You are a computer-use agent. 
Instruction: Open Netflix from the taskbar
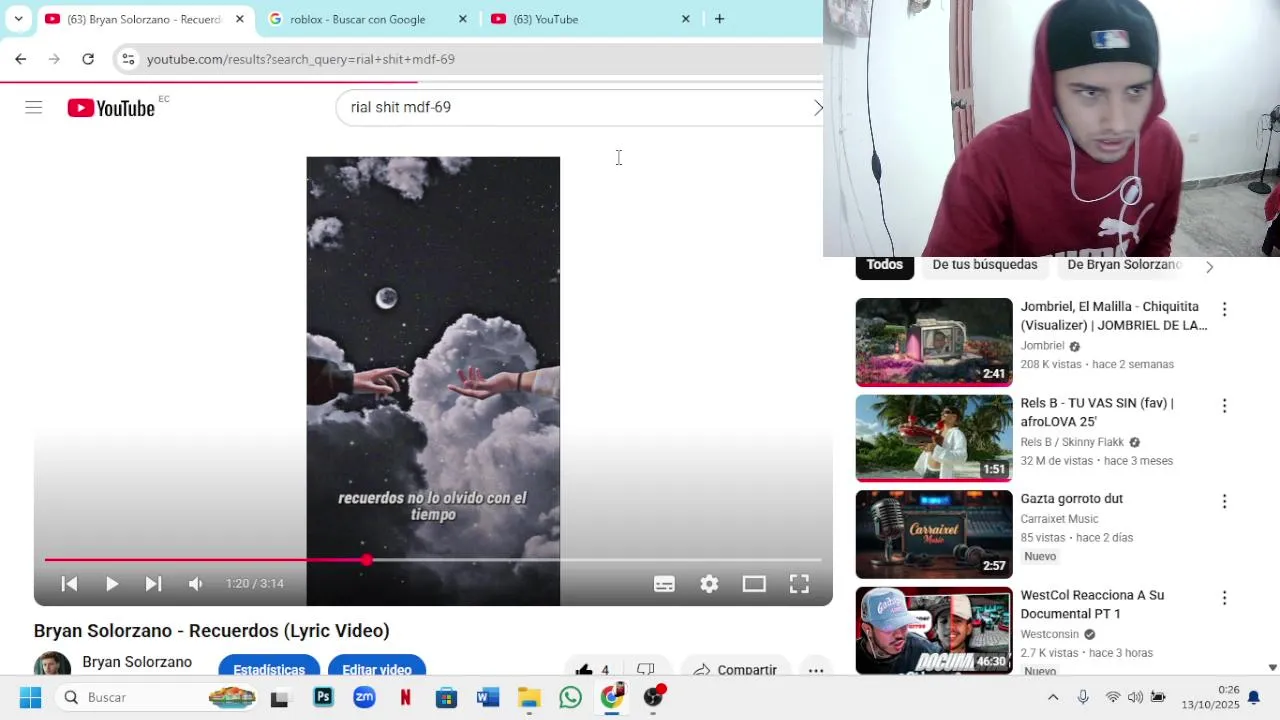coord(406,697)
